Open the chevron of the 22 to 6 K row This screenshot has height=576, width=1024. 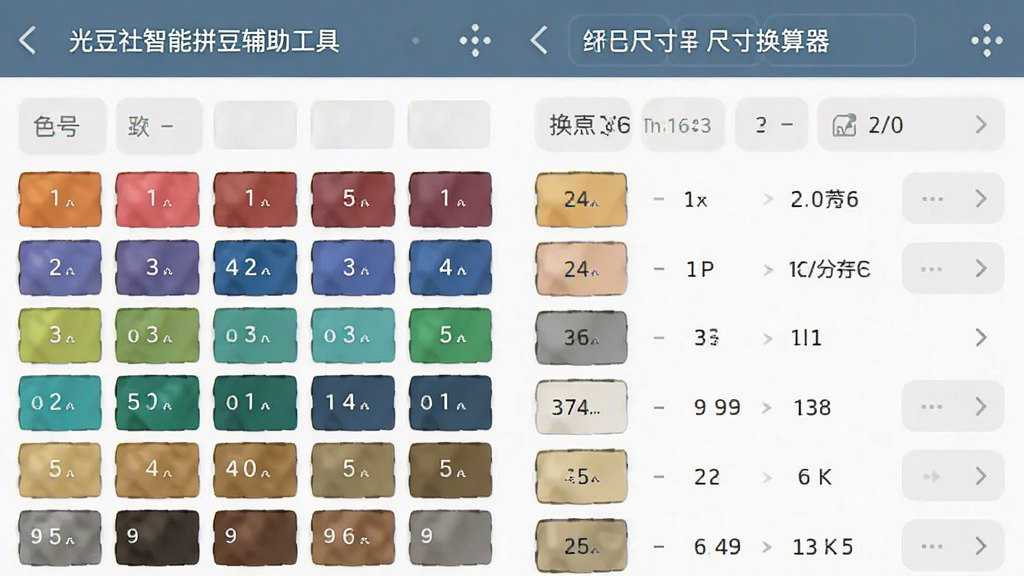981,476
